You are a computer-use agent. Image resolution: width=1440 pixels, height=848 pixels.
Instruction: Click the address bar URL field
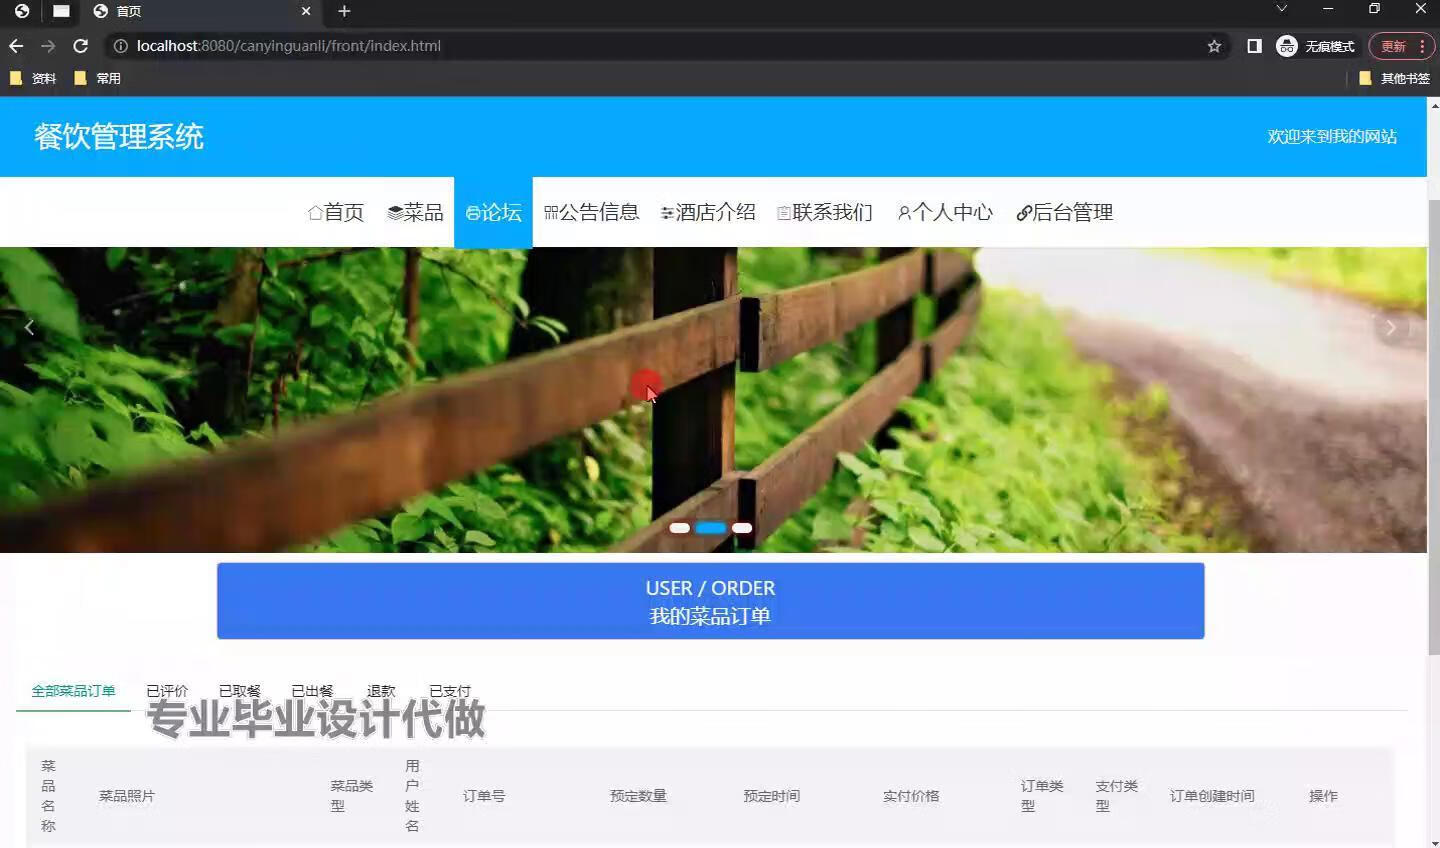tap(660, 46)
